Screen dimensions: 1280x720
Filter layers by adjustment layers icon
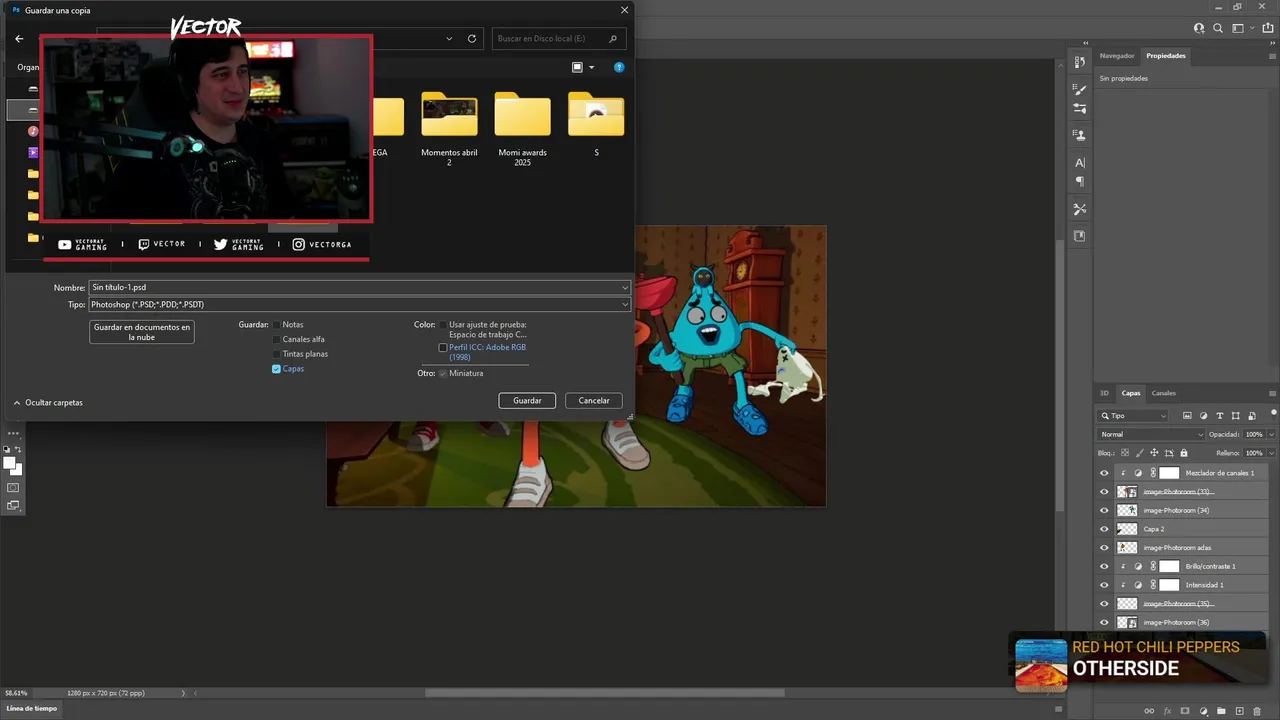(1203, 416)
